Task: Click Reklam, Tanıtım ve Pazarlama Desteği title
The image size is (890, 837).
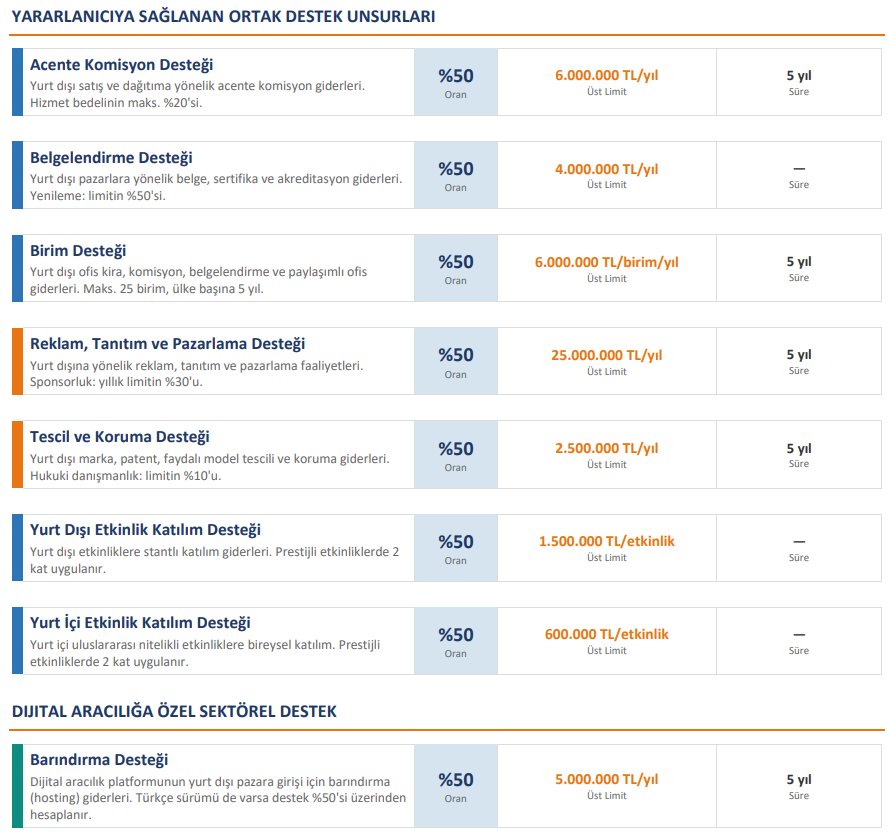Action: click(167, 344)
